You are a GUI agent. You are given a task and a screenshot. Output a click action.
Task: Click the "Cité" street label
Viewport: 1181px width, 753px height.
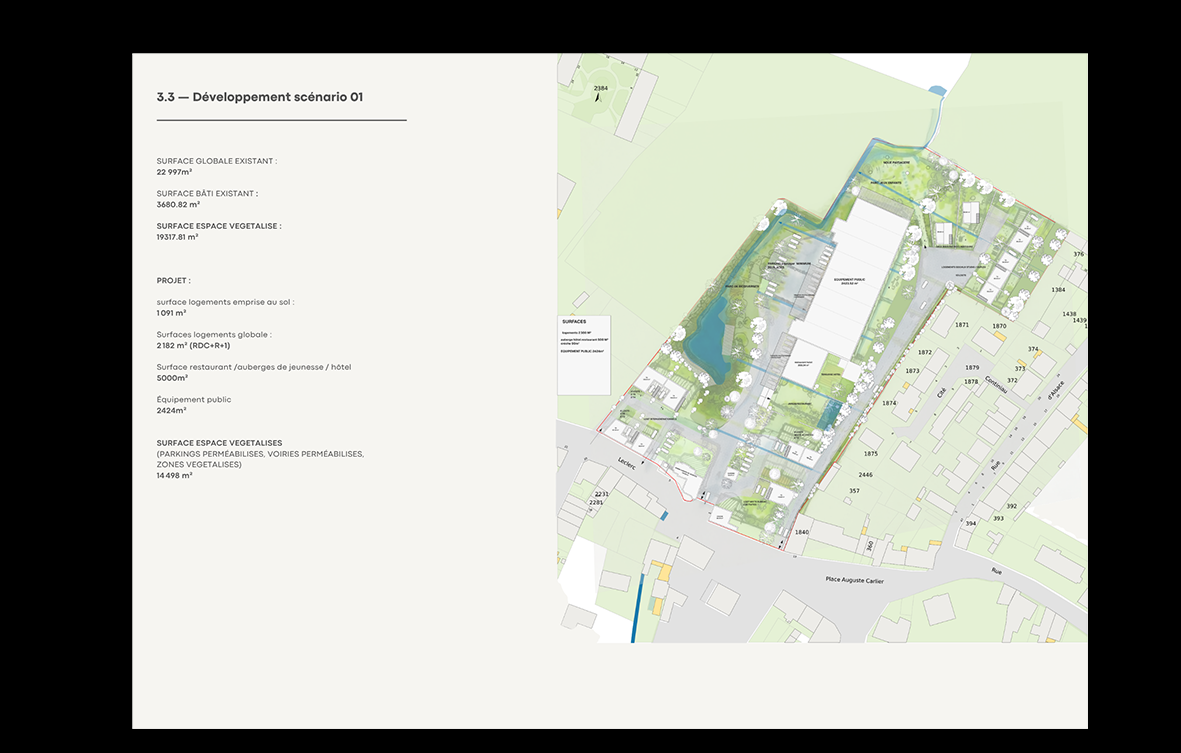(x=941, y=393)
